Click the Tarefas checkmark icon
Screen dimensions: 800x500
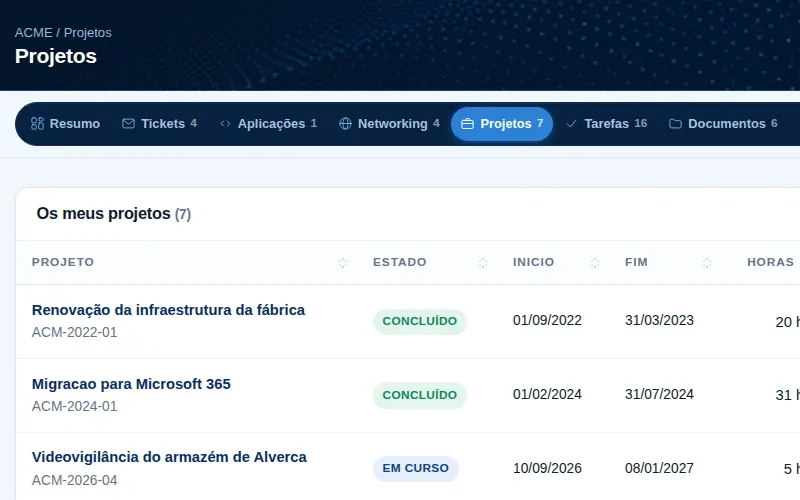click(x=571, y=123)
